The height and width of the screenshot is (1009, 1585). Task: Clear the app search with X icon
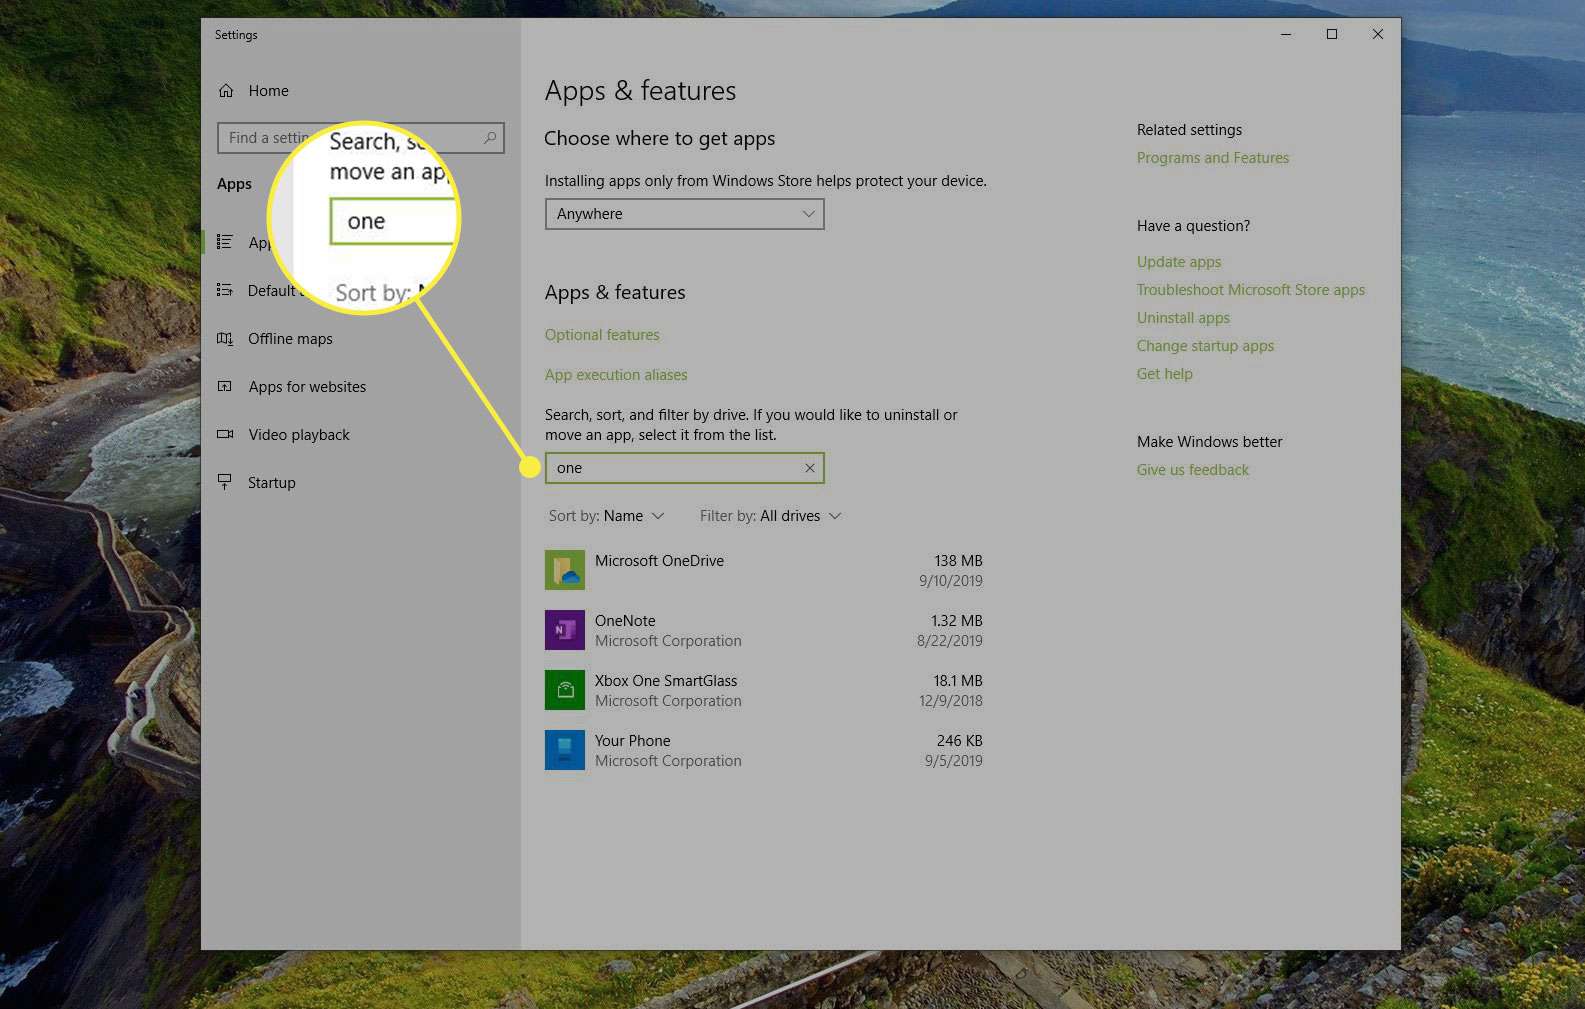point(810,468)
